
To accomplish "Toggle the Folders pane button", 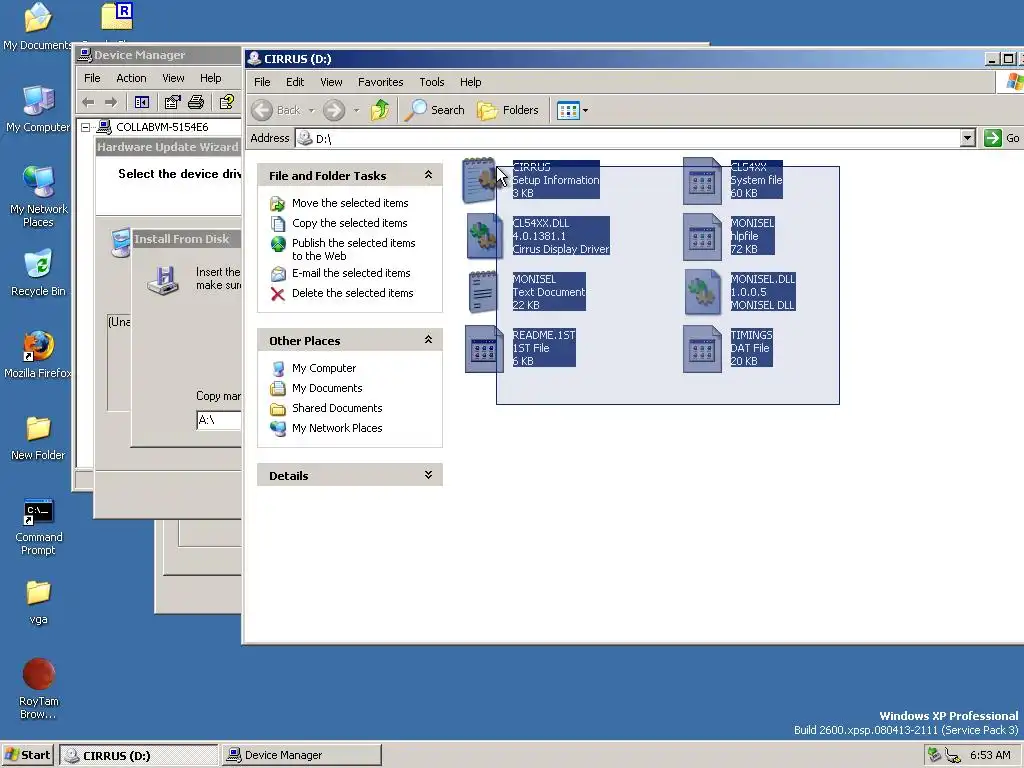I will tap(508, 110).
